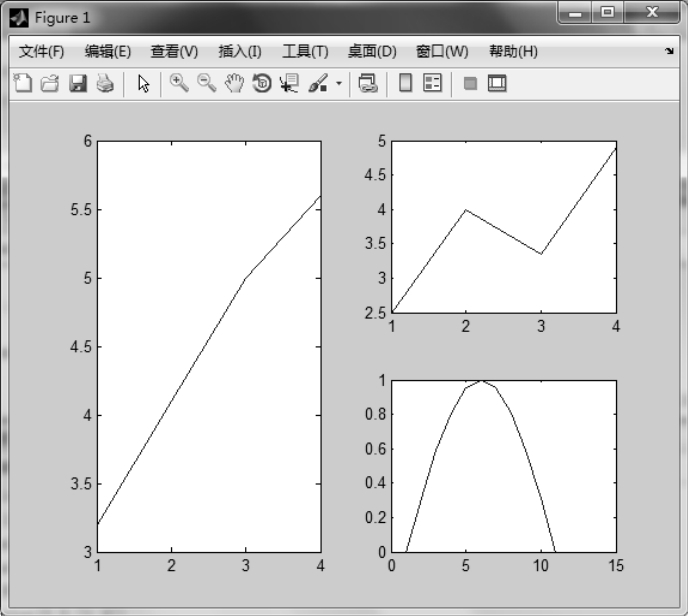Toggle the Zoom In magnifier tool

tap(179, 84)
